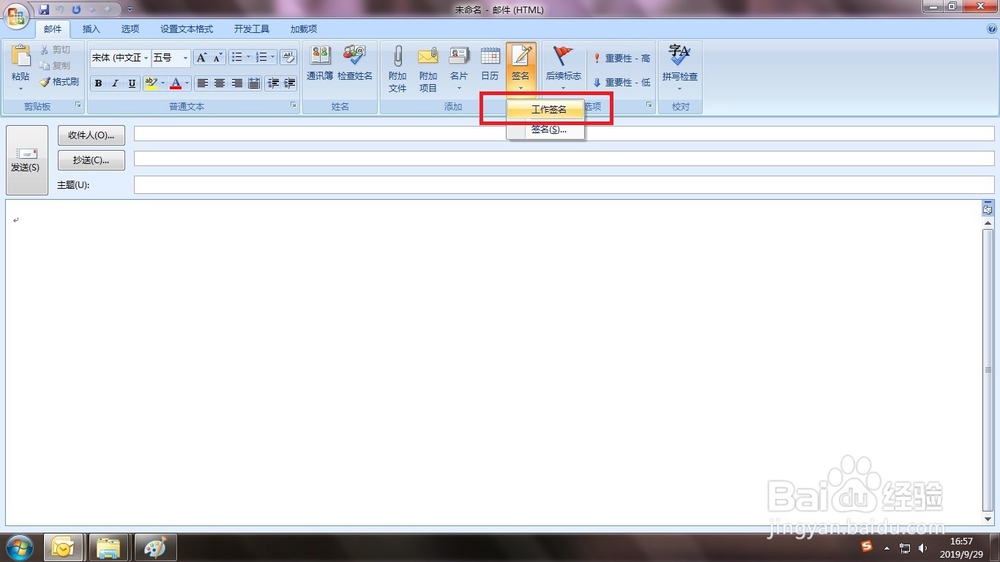Image resolution: width=1000 pixels, height=562 pixels.
Task: Switch to the 邮件 ribbon tab
Action: pyautogui.click(x=52, y=29)
